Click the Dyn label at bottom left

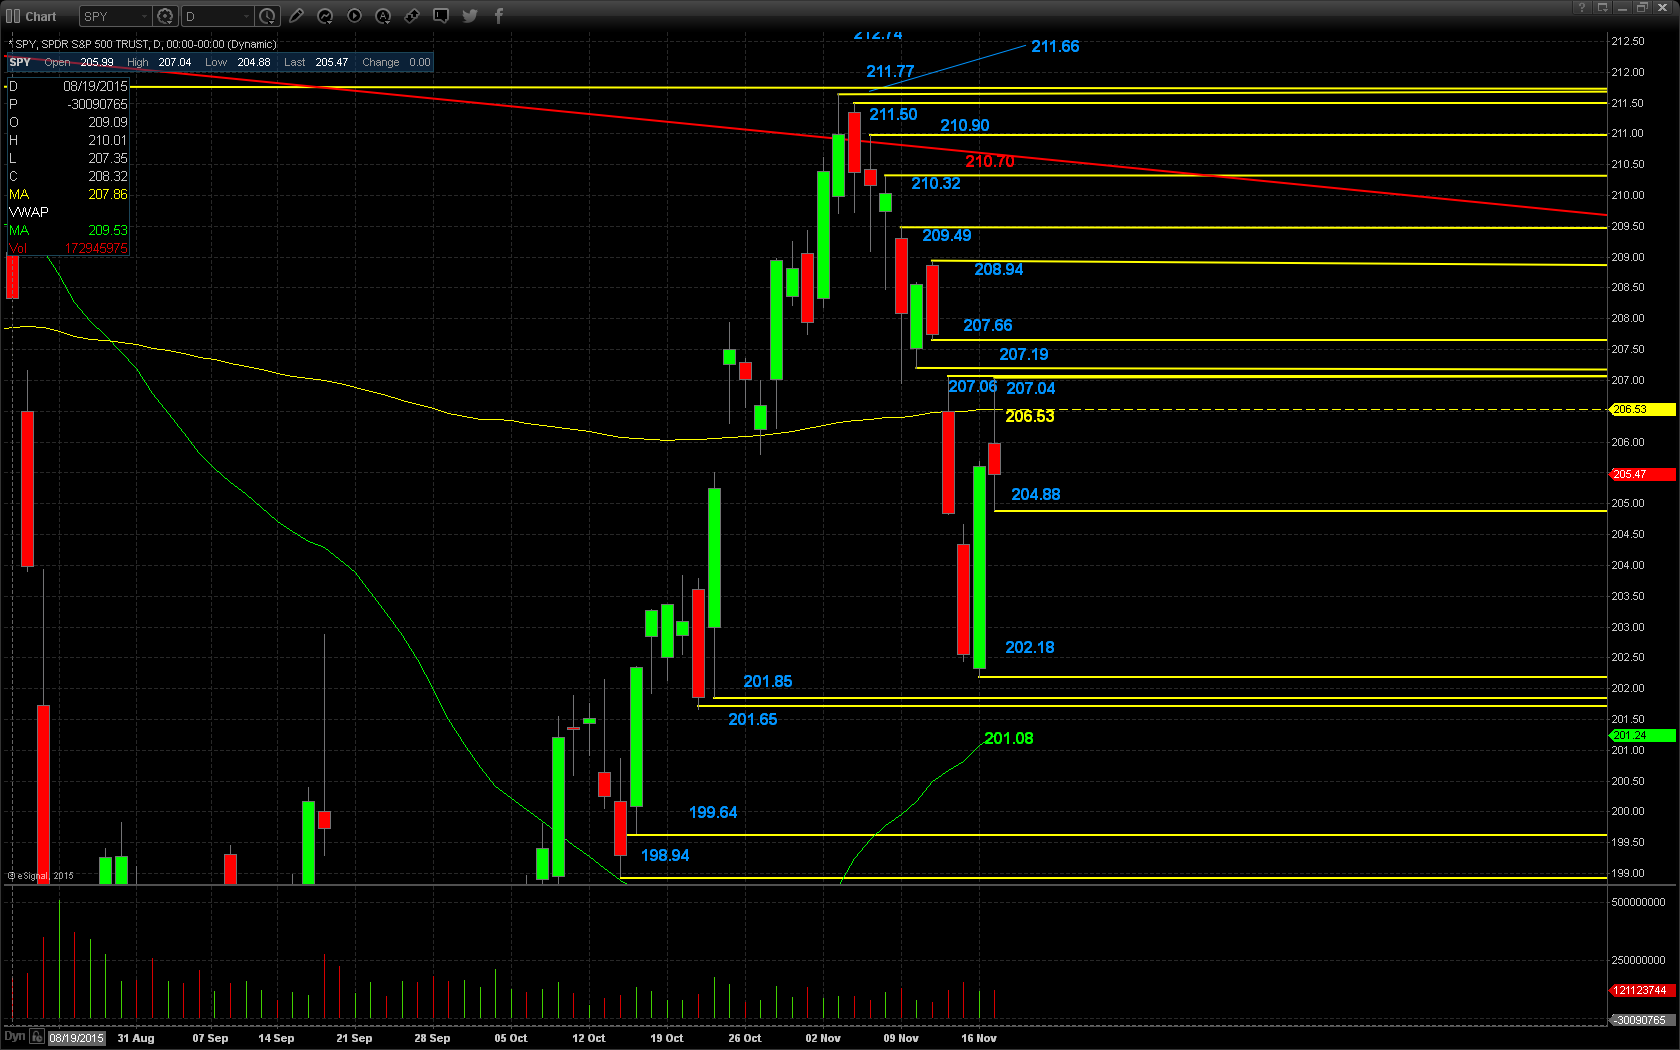14,1037
